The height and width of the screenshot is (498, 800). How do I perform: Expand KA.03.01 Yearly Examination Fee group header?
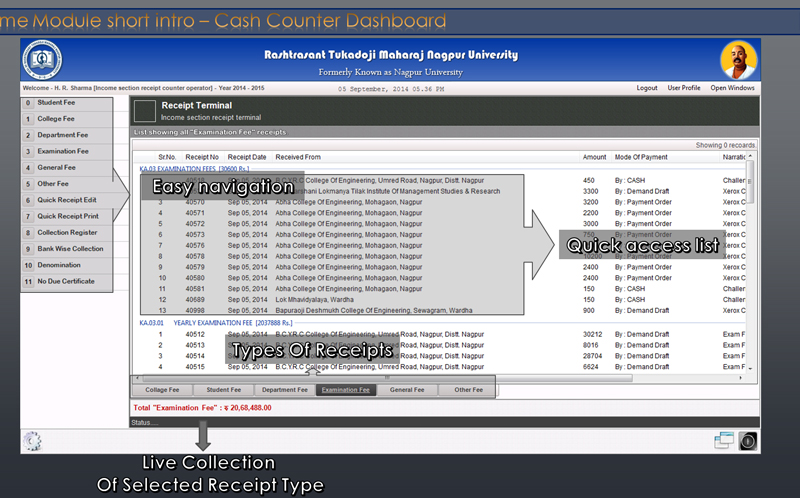216,323
